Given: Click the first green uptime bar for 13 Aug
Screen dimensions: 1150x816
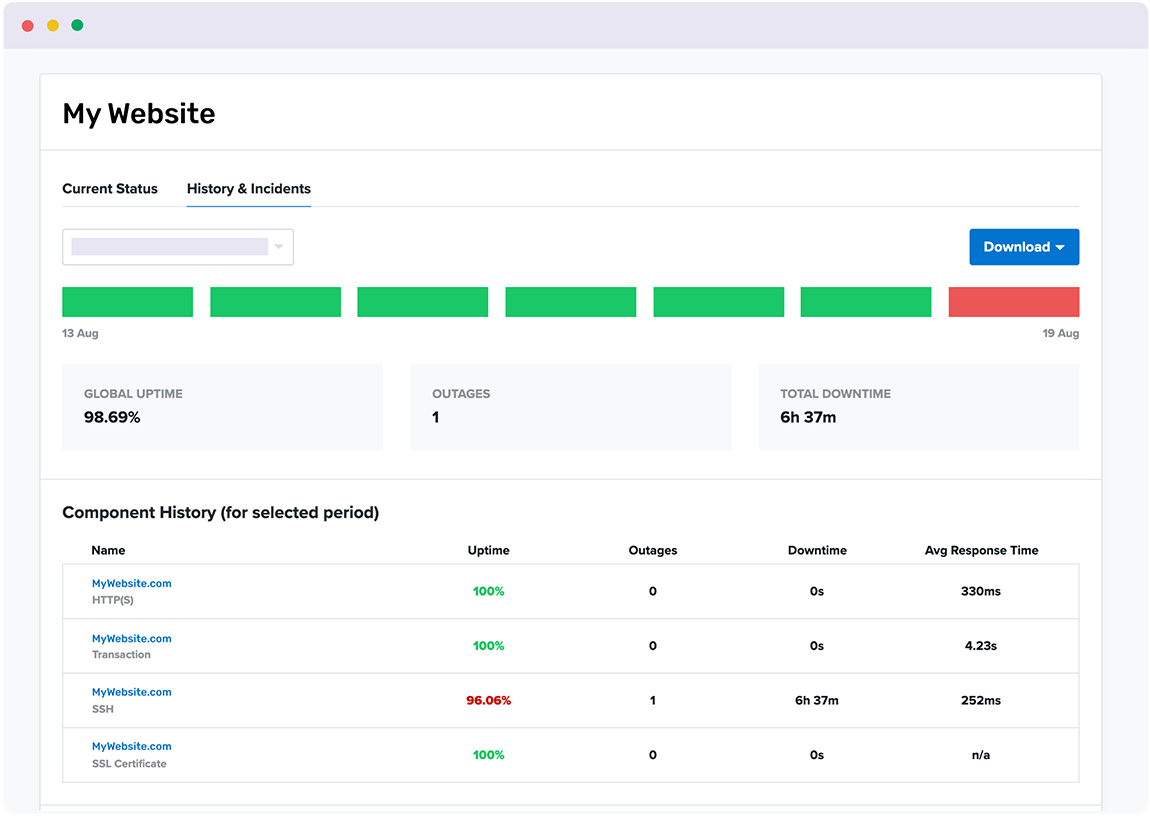Looking at the screenshot, I should point(127,302).
